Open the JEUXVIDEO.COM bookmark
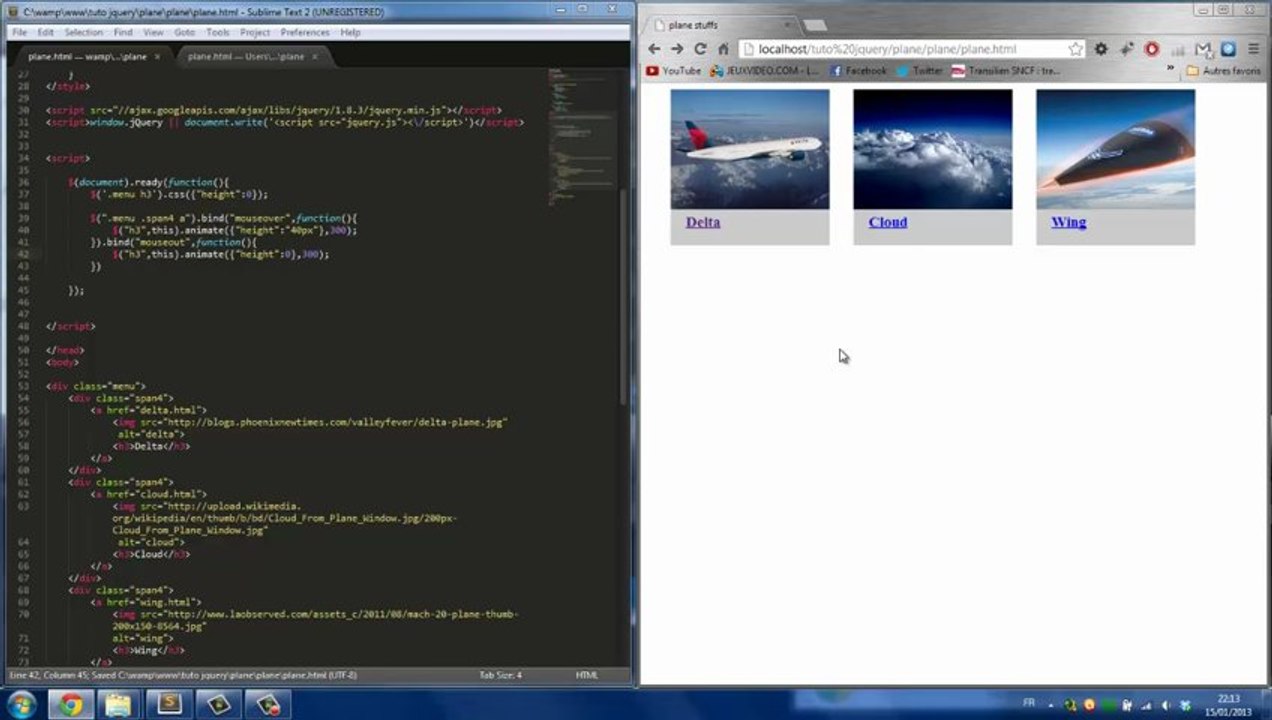 coord(764,71)
